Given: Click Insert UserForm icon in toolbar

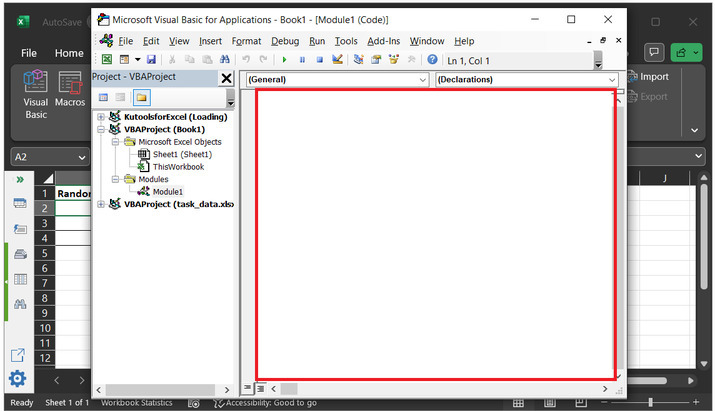Looking at the screenshot, I should click(x=124, y=59).
